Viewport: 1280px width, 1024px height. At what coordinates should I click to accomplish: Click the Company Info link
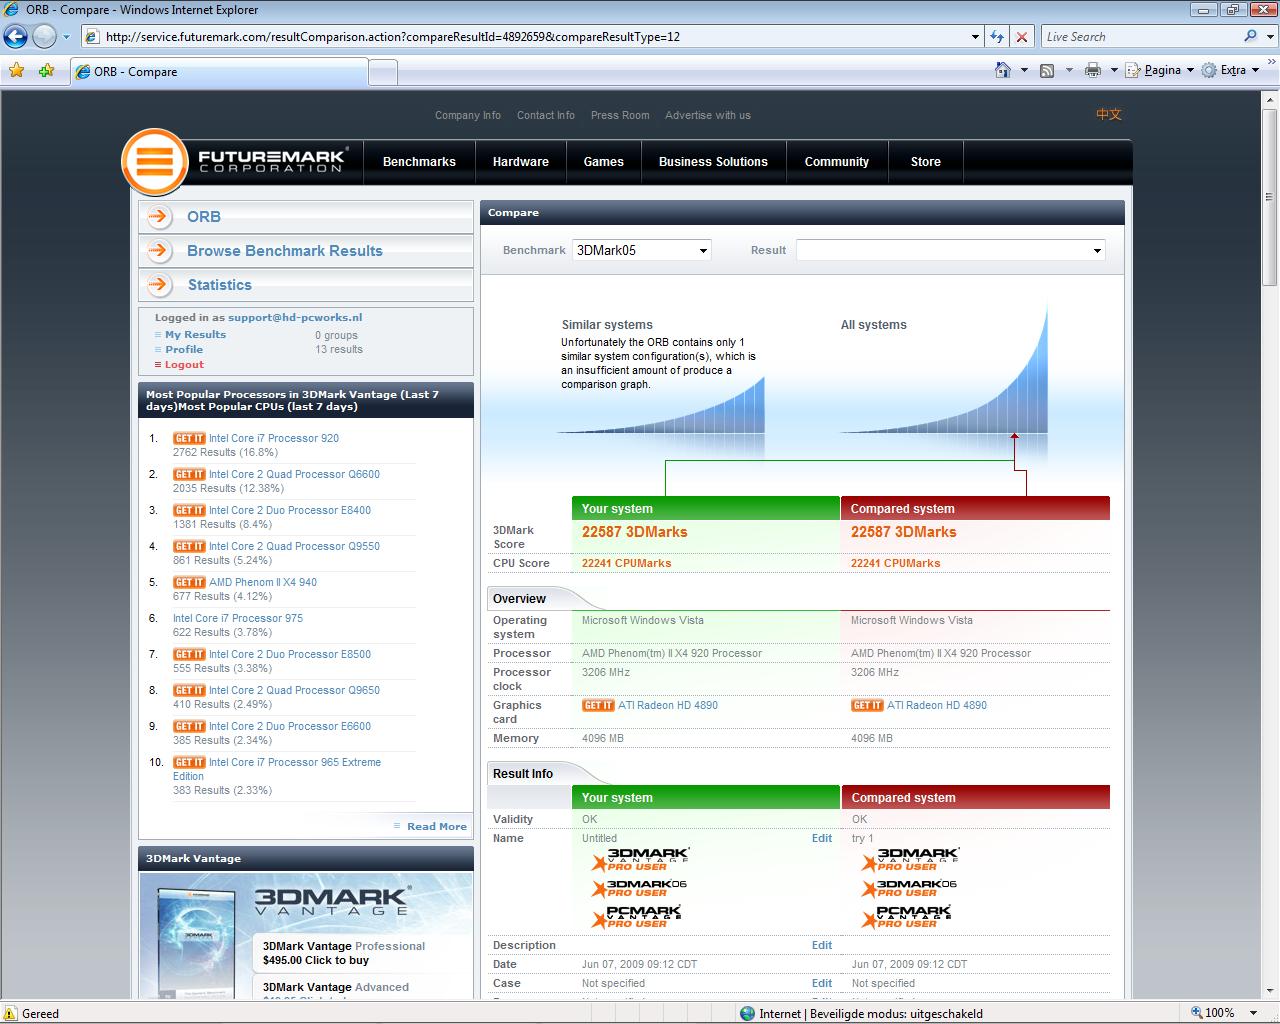point(468,115)
